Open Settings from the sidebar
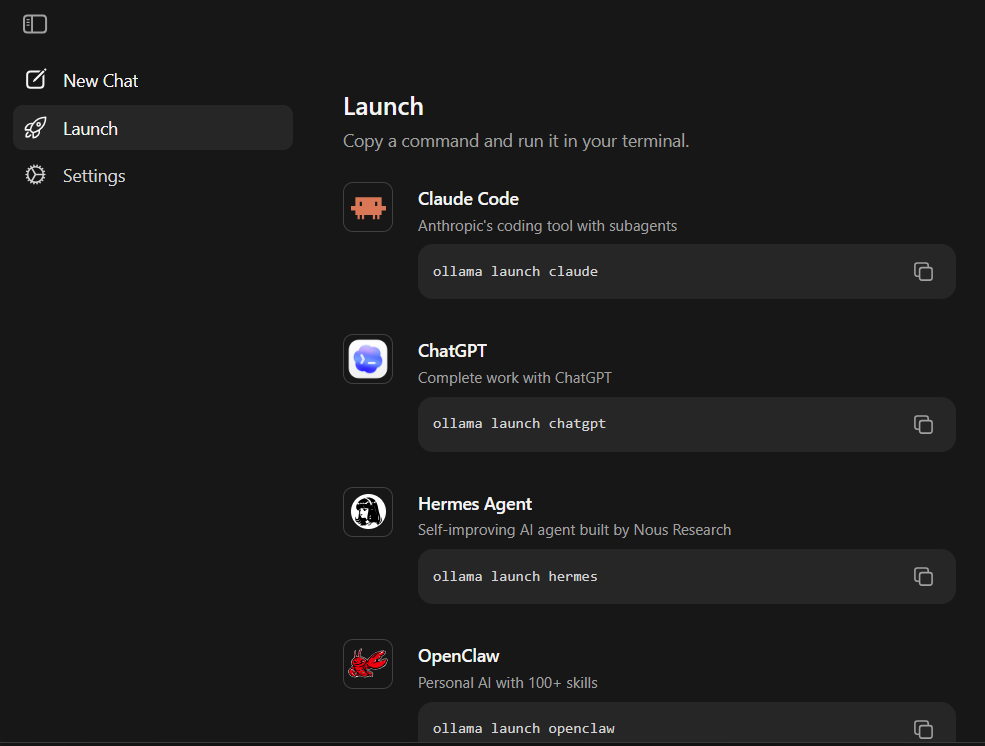This screenshot has height=746, width=985. click(x=153, y=176)
